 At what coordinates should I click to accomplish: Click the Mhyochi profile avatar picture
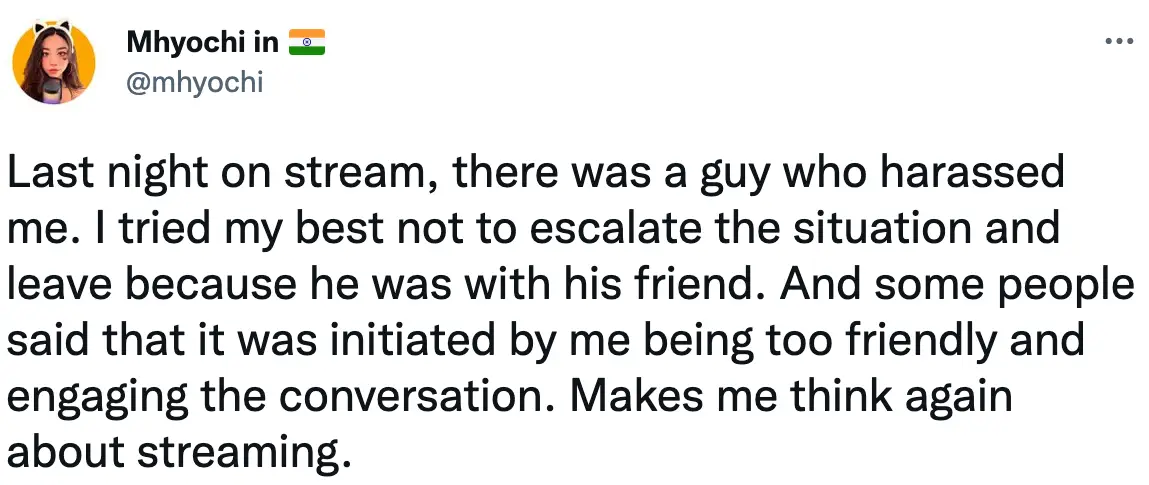click(54, 62)
